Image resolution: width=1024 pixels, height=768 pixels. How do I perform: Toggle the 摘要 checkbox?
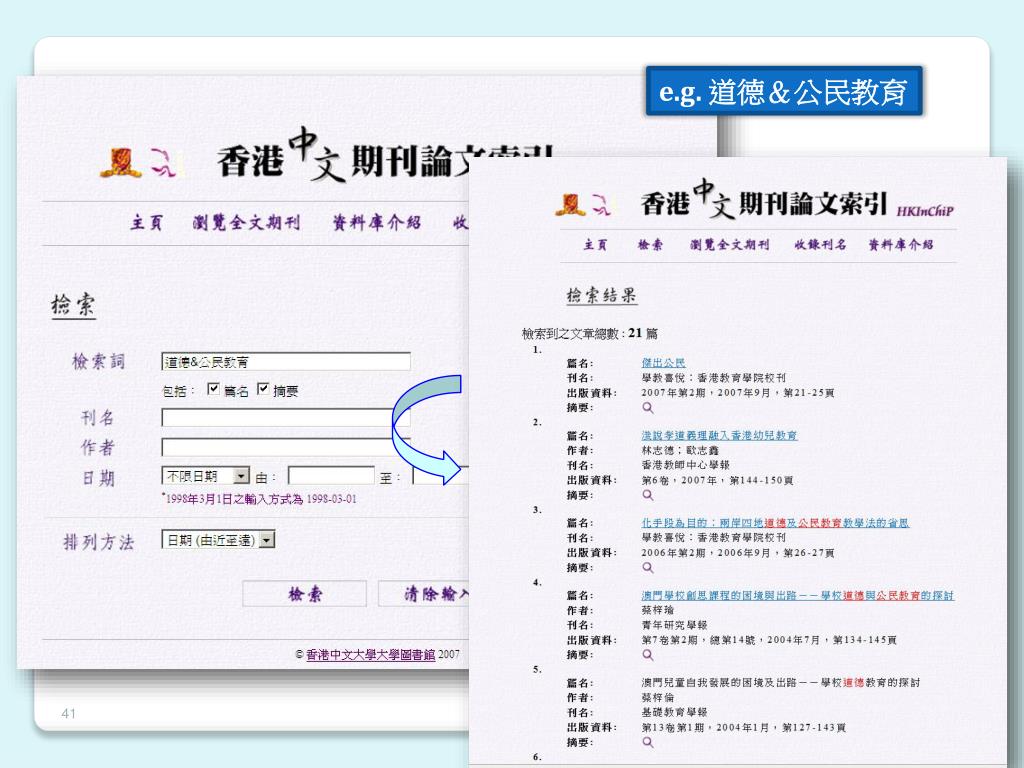click(x=263, y=389)
